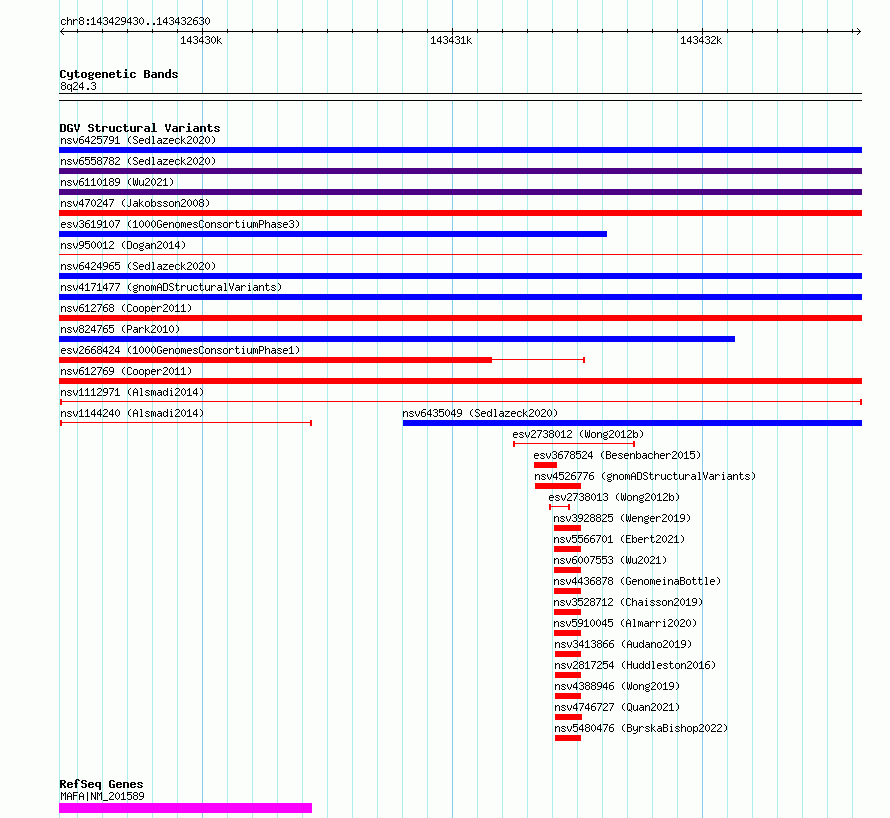
Task: Click esv2738013 (Wong2012b) label
Action: [x=614, y=497]
